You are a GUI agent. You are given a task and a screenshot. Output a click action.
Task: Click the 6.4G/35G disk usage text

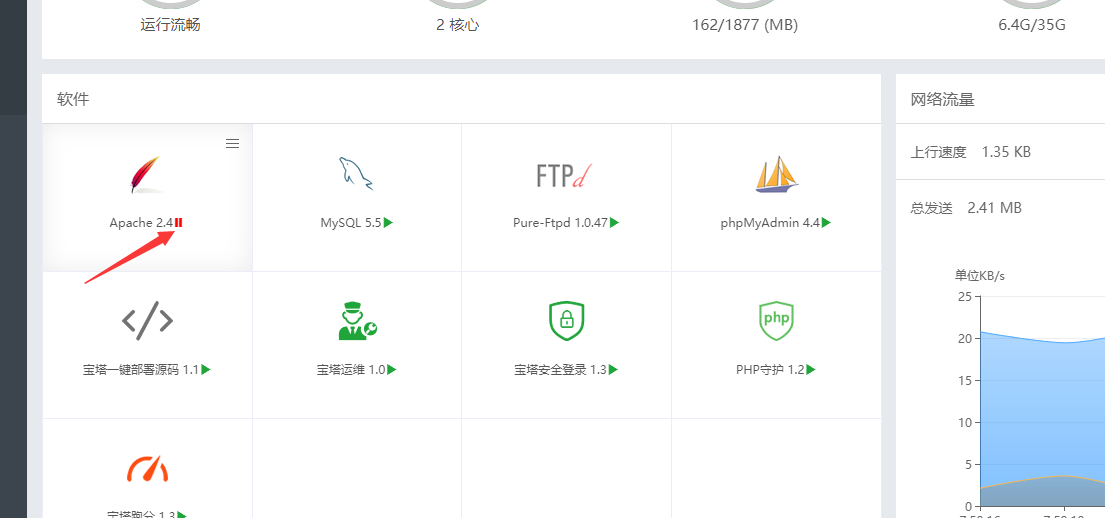pyautogui.click(x=1032, y=25)
